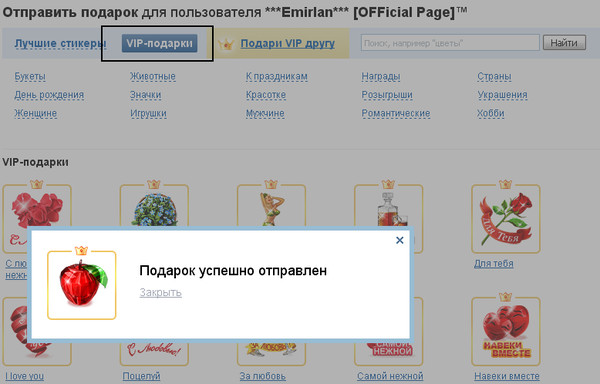Select the I love you ribbon heart thumbnail

click(16, 331)
